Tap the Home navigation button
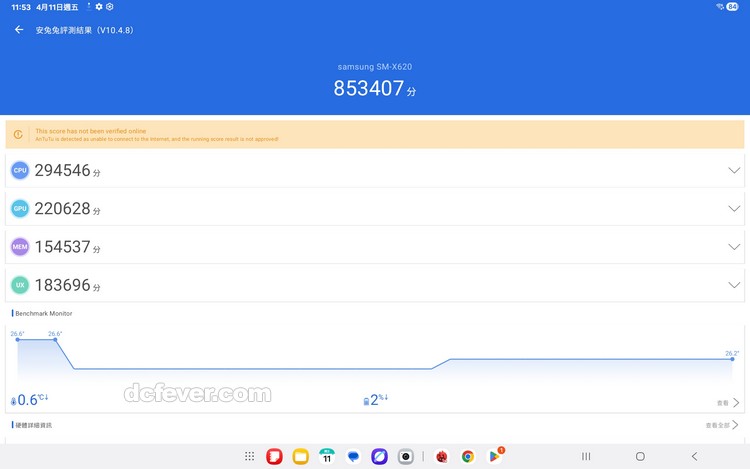The image size is (750, 469). (640, 457)
